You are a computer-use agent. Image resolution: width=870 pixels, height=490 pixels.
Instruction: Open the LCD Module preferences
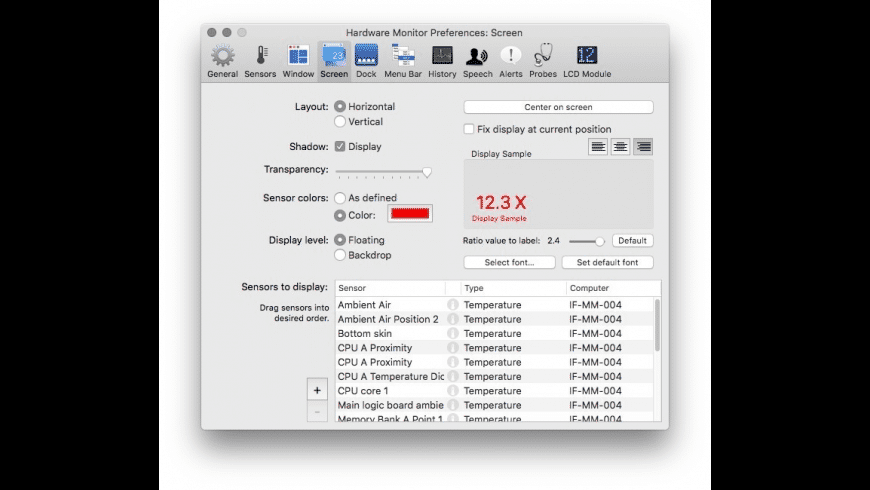[587, 62]
